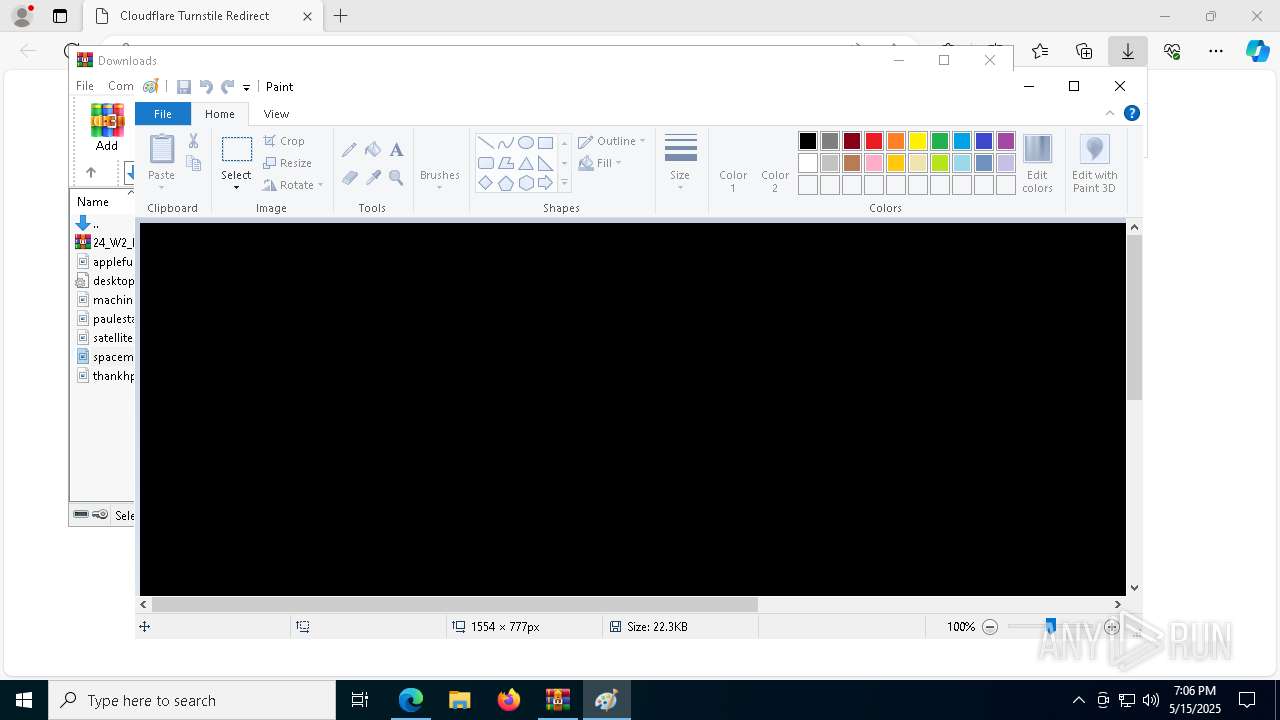Select the Fill with color bucket tool
1280x720 pixels.
tap(373, 150)
